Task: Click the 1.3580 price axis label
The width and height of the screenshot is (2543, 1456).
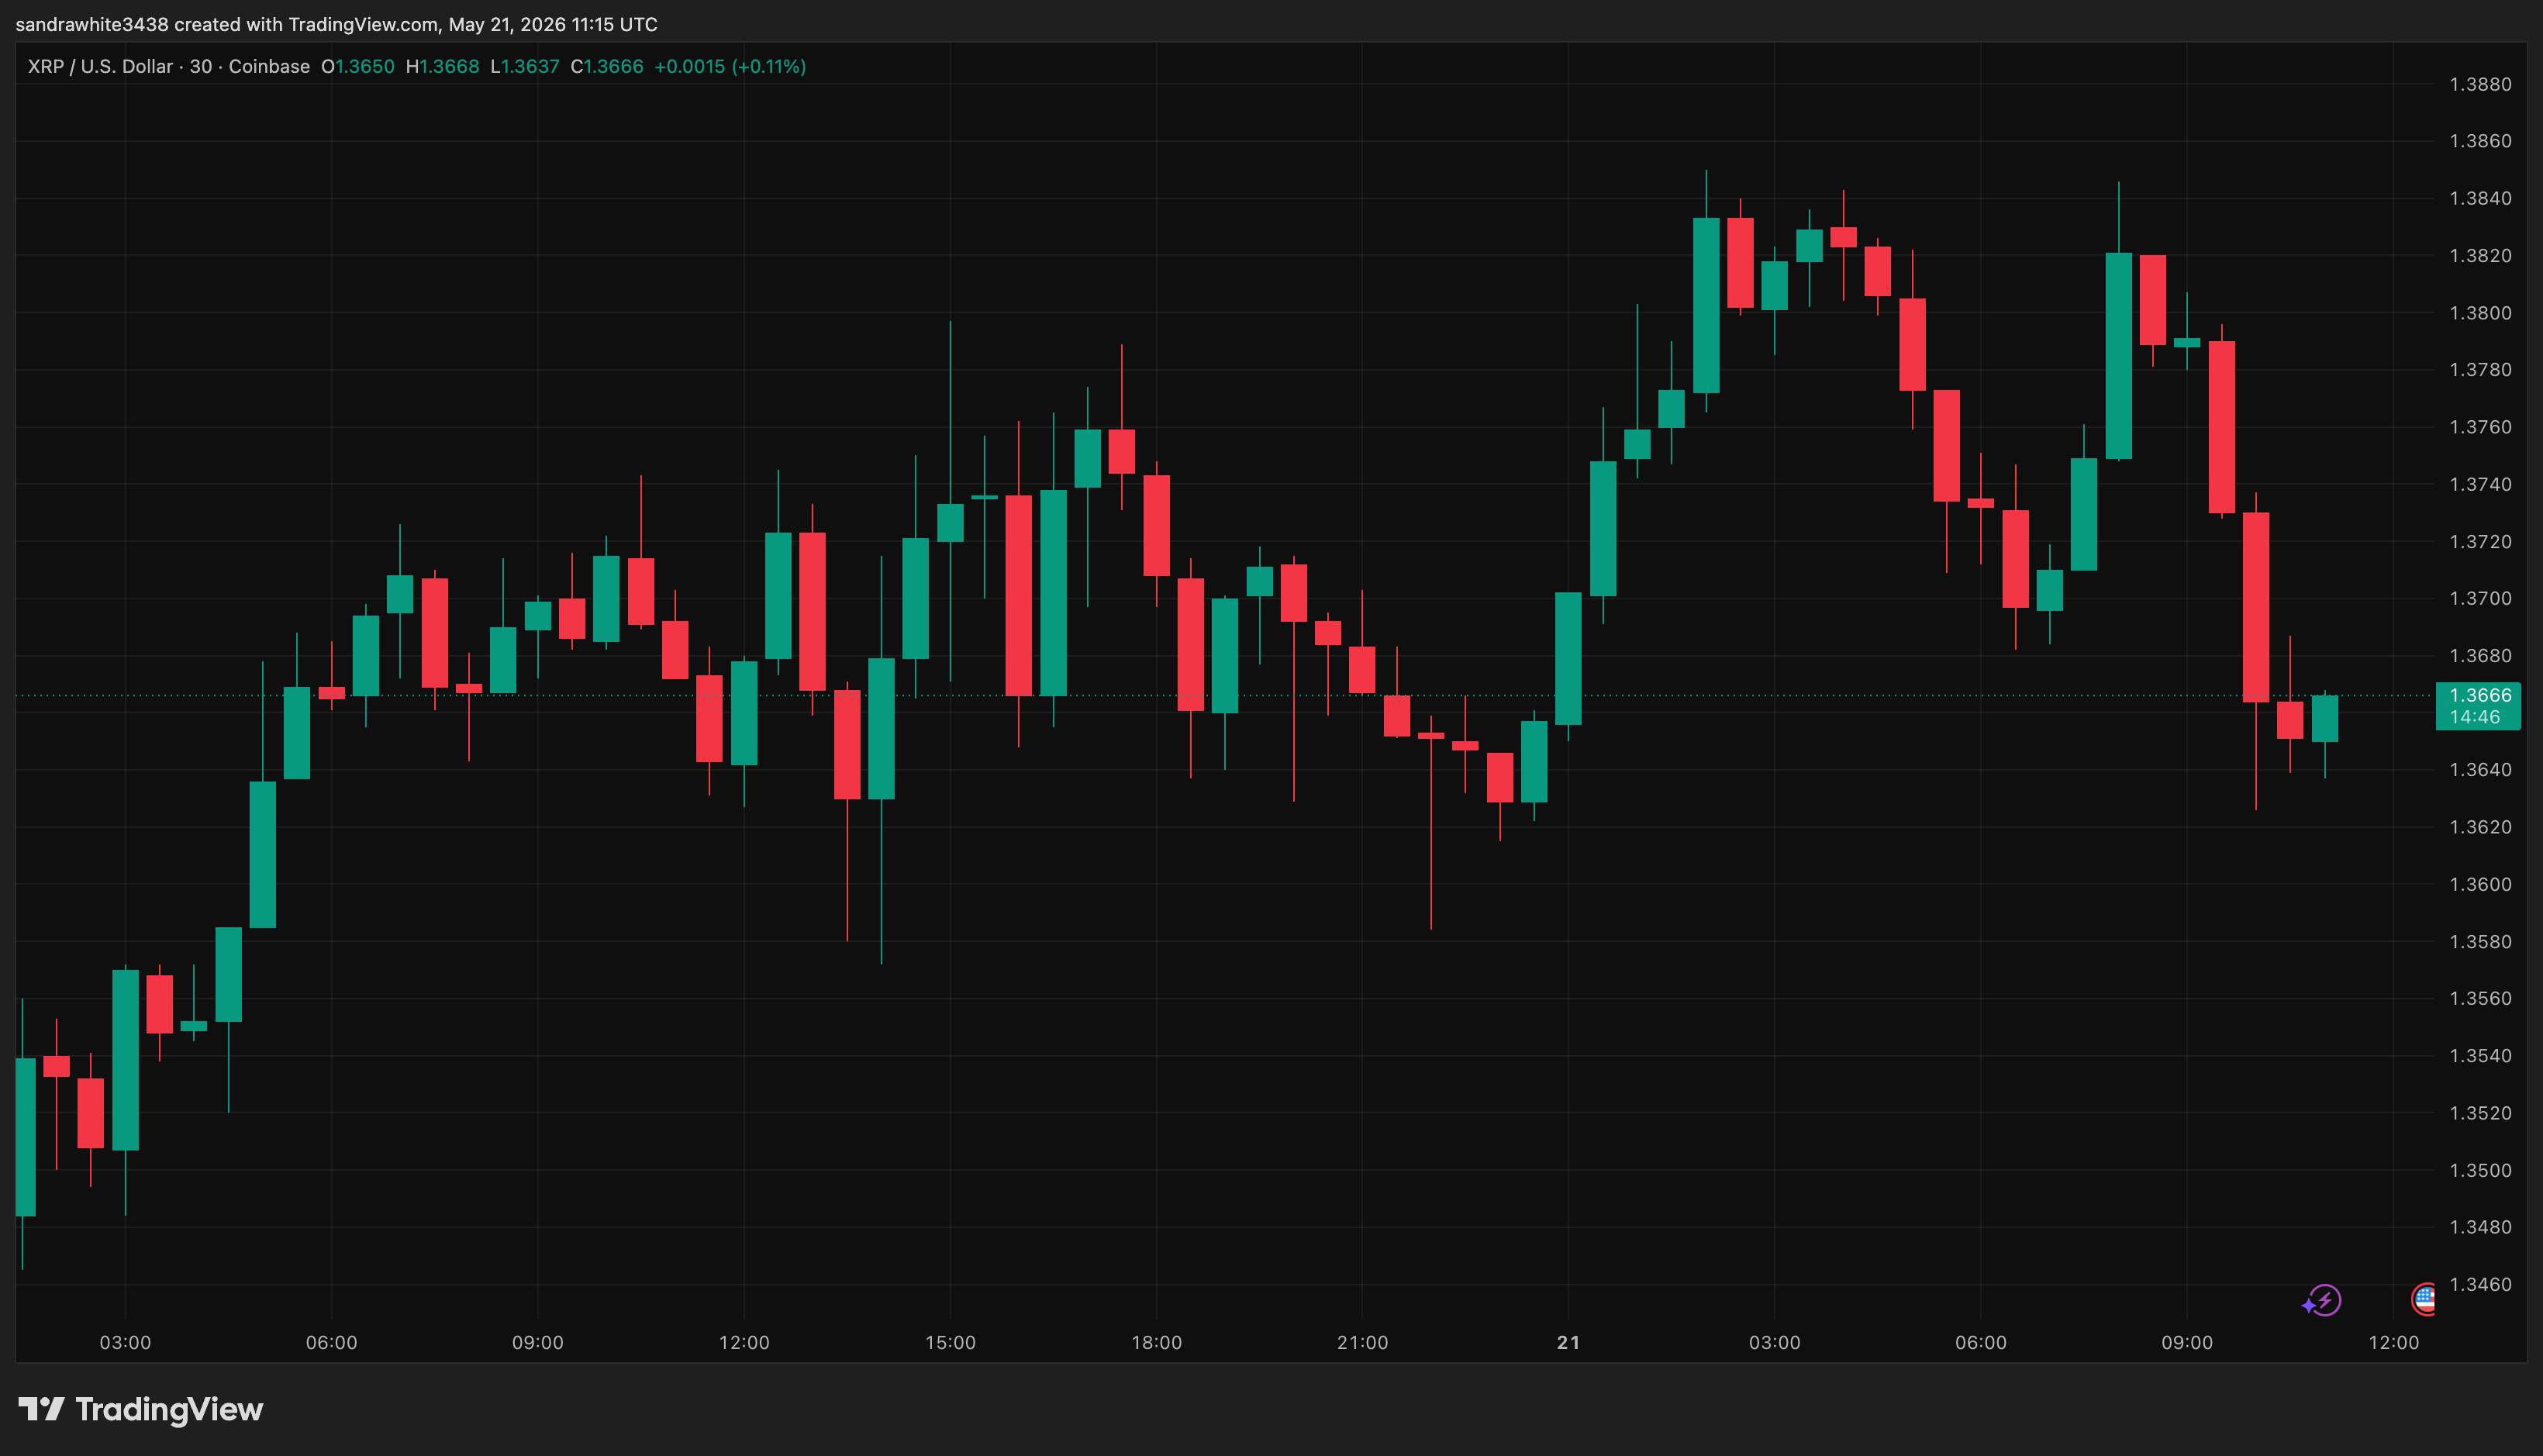Action: 2480,942
